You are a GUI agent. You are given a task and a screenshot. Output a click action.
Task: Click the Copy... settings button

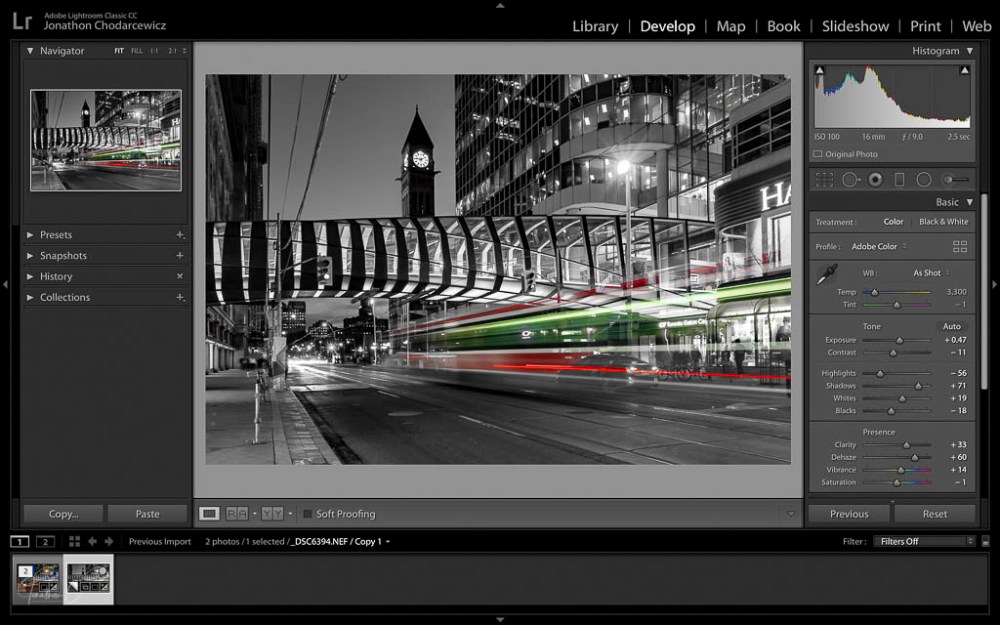64,514
